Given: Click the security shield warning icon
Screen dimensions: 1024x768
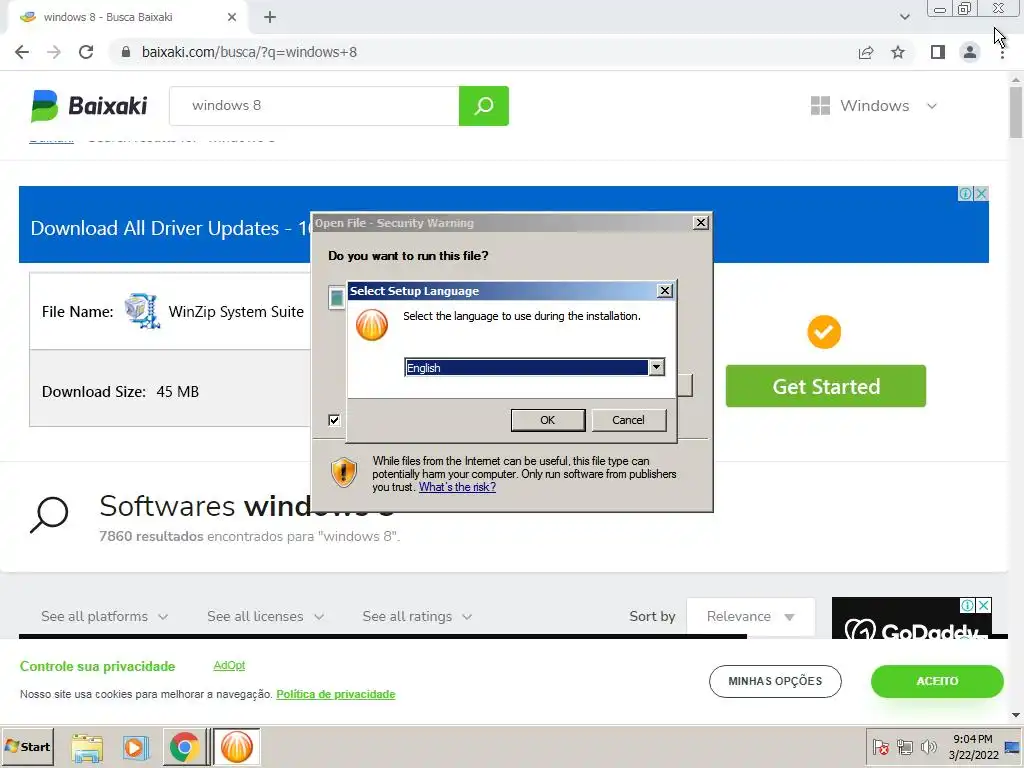Looking at the screenshot, I should tap(344, 472).
